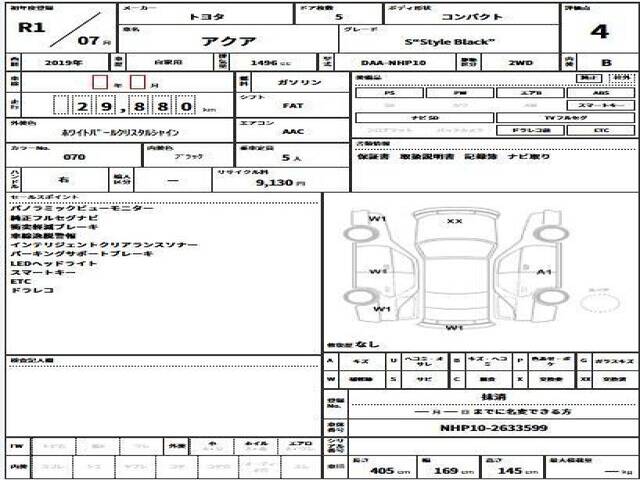Viewport: 640px width, 480px height.
Task: Click the top-view car diagram
Action: coord(454,267)
